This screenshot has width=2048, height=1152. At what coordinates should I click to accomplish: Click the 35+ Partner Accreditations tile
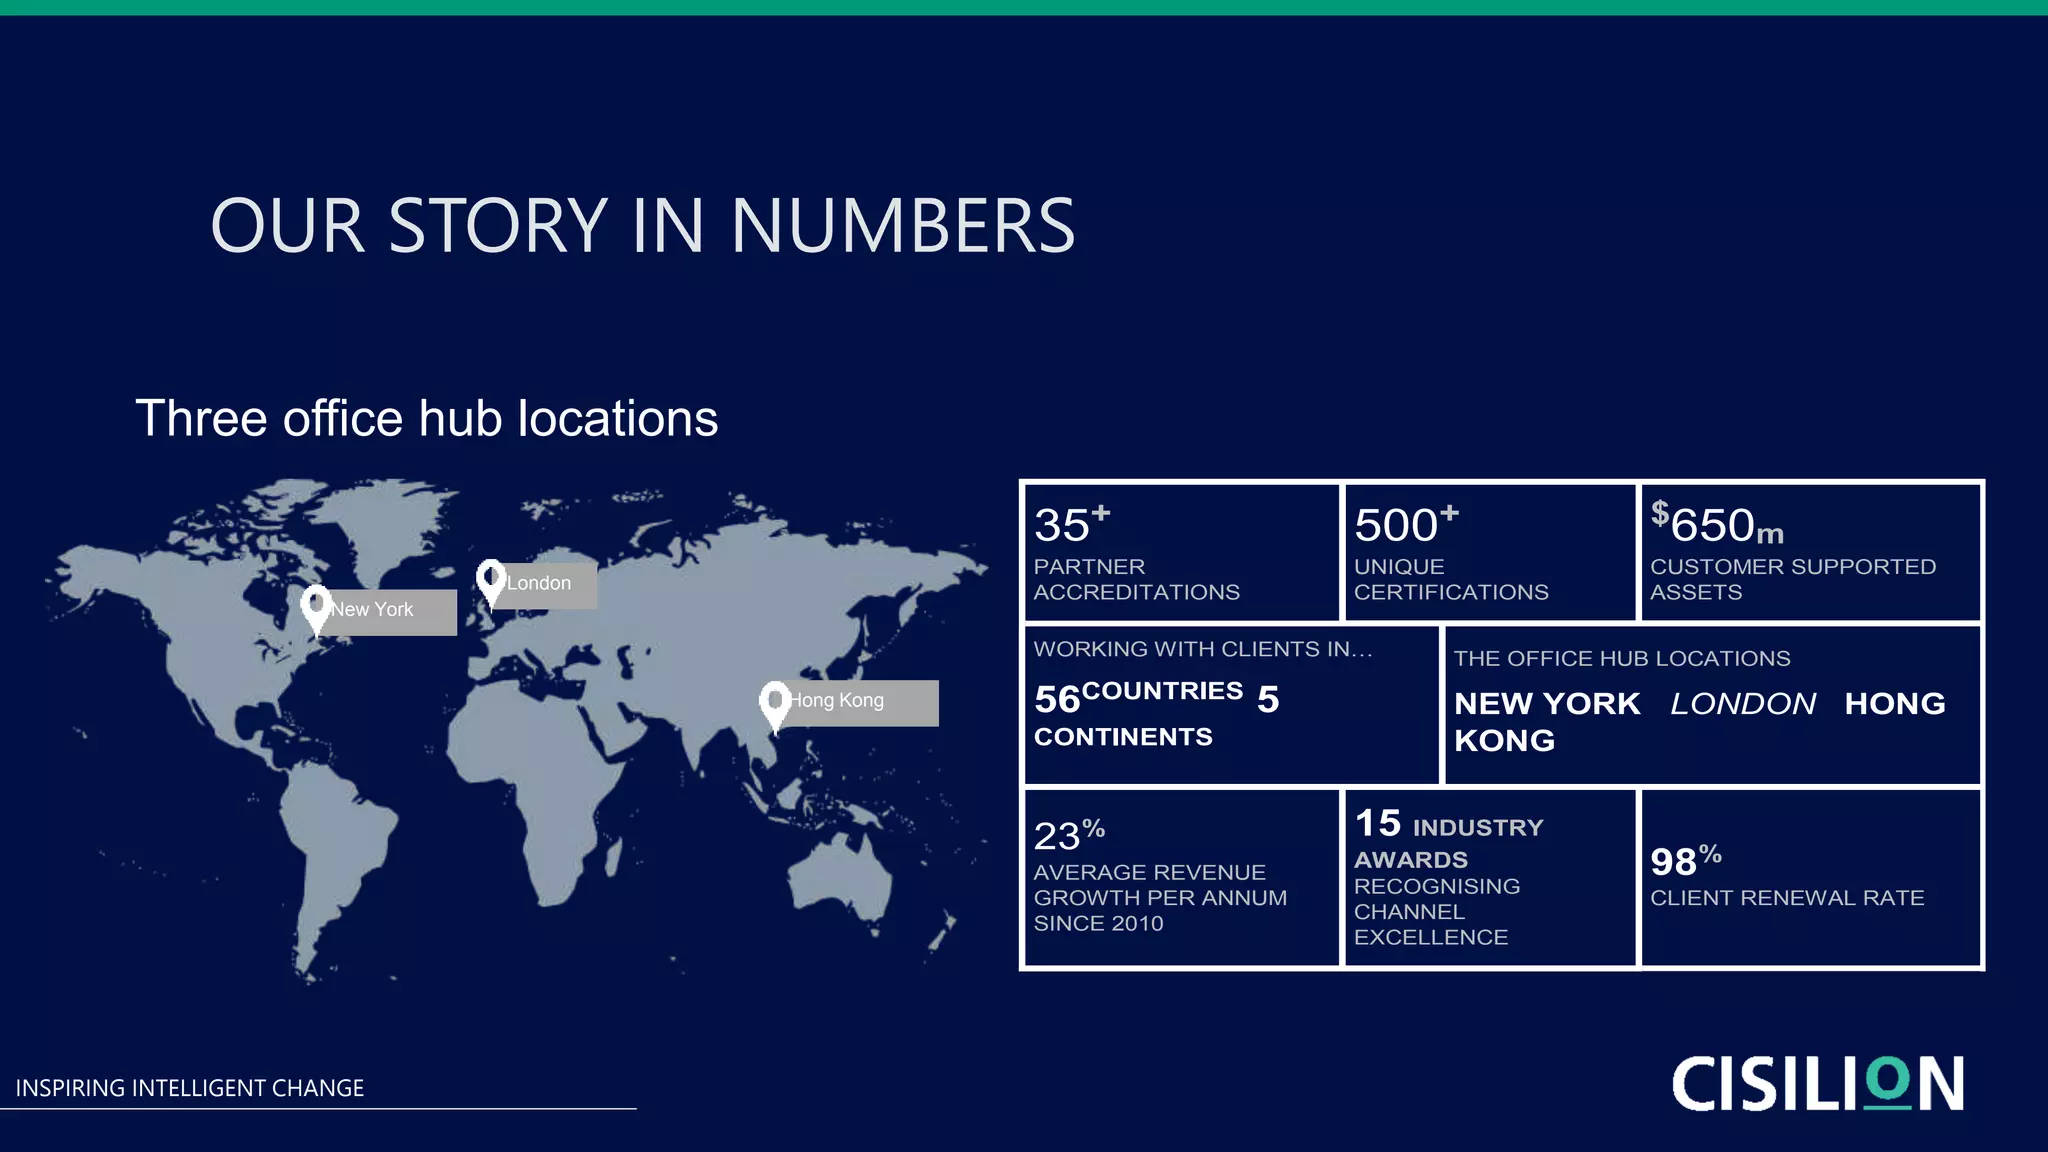[x=1181, y=552]
